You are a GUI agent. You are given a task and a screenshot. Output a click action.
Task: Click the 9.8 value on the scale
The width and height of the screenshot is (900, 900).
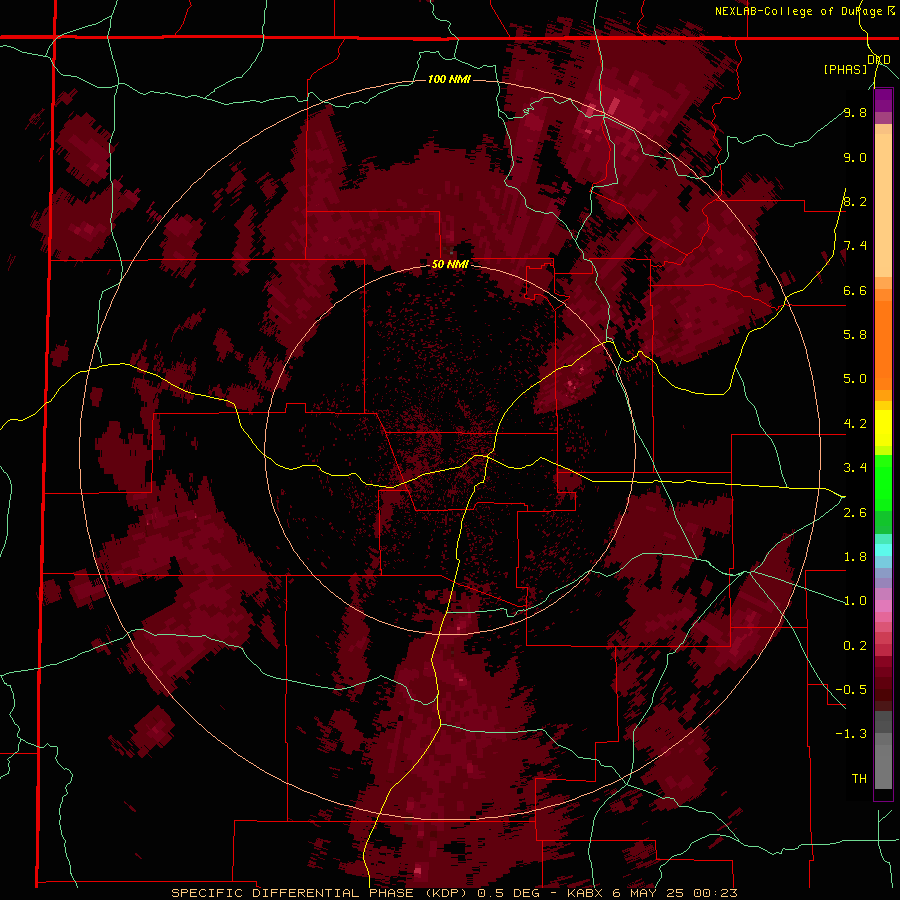(x=855, y=112)
